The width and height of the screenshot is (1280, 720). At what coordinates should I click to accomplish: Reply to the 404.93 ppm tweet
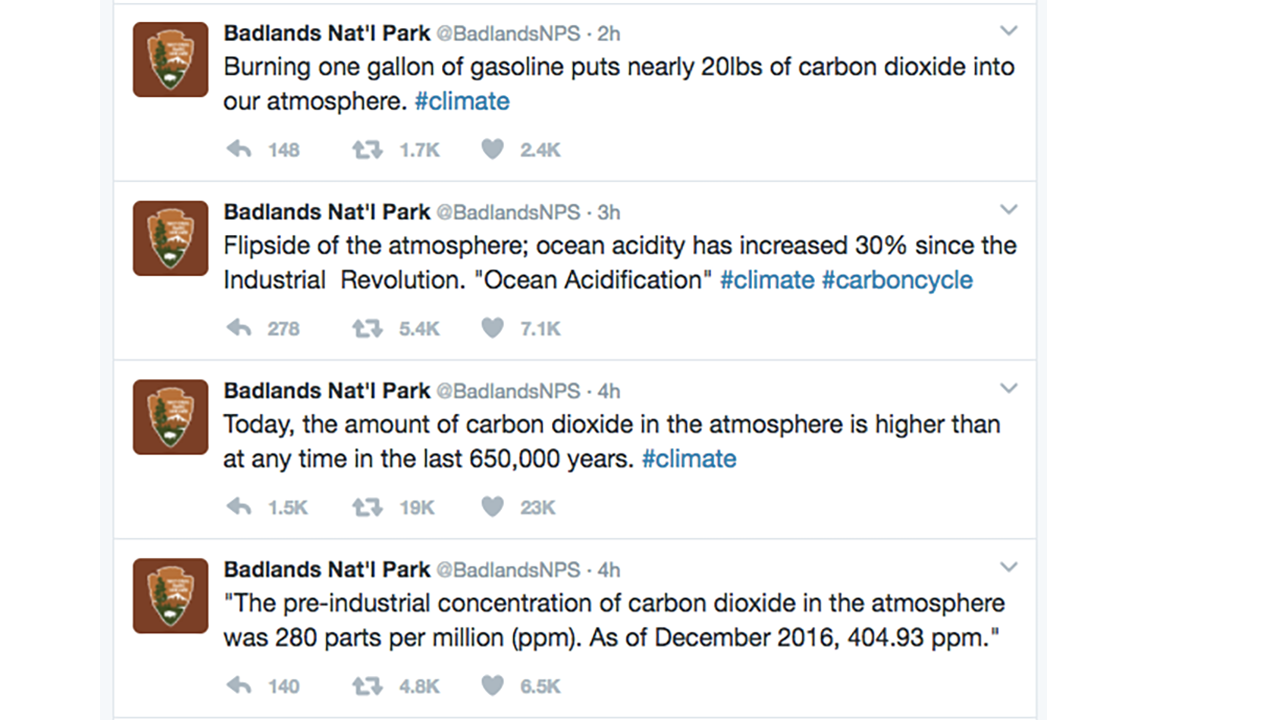(238, 686)
